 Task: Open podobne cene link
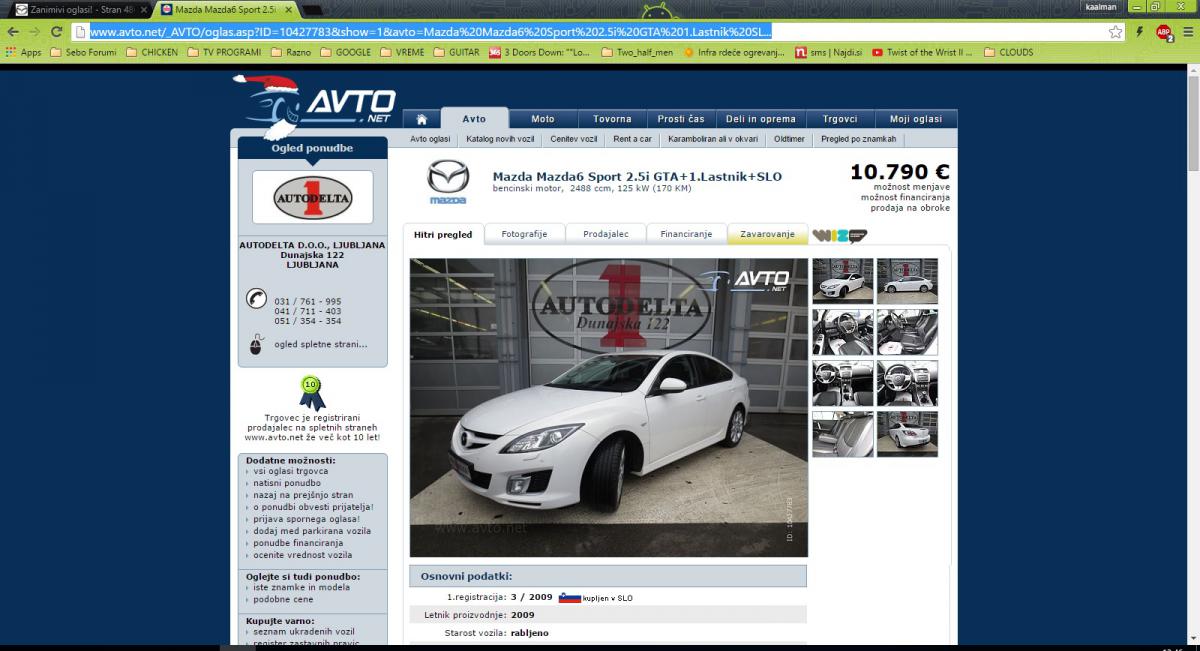tap(283, 600)
